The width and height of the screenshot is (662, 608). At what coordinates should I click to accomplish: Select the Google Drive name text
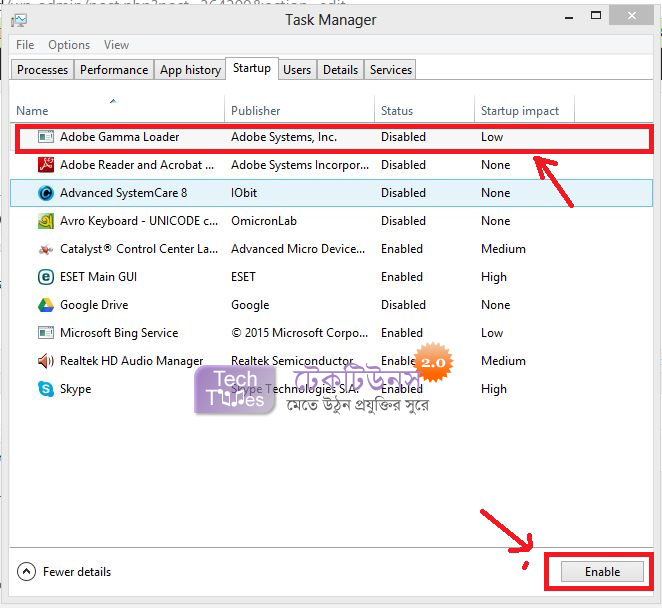click(94, 305)
